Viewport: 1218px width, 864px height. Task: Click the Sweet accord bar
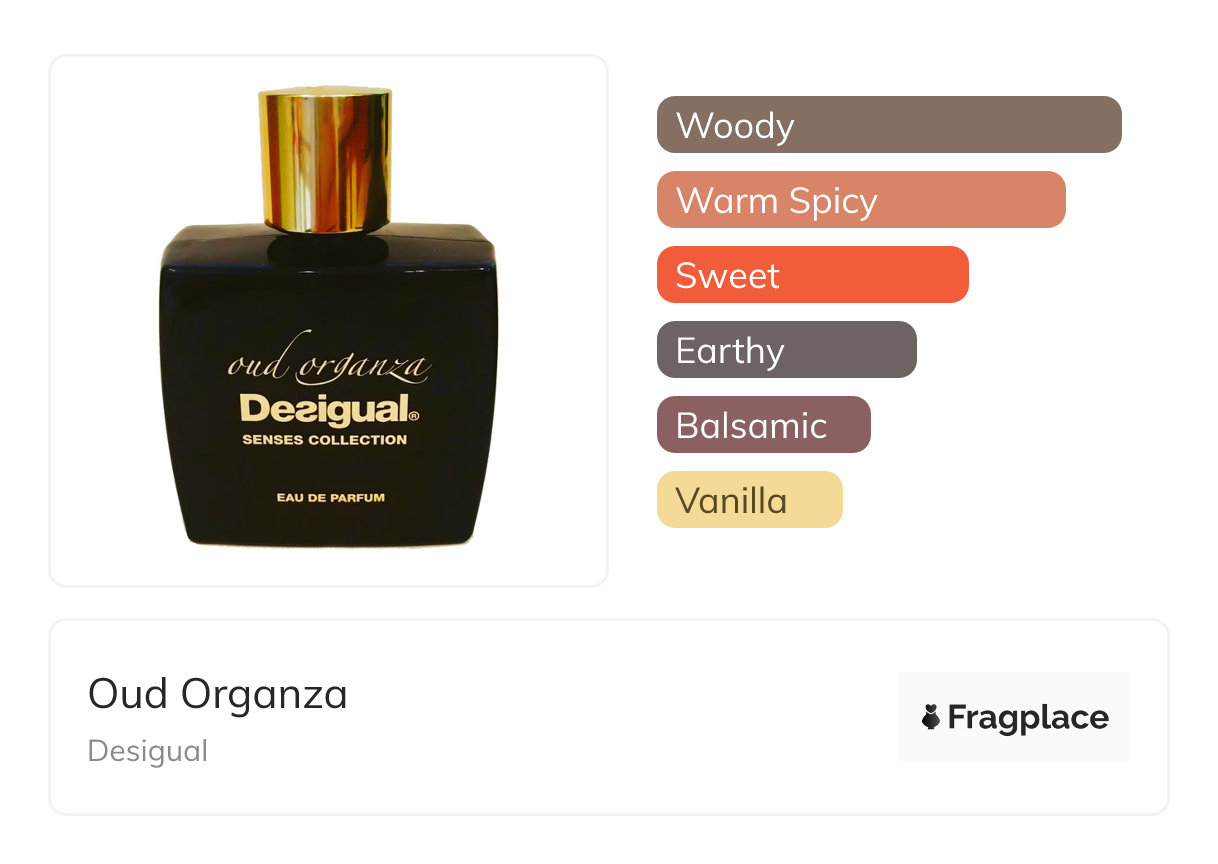click(x=813, y=275)
